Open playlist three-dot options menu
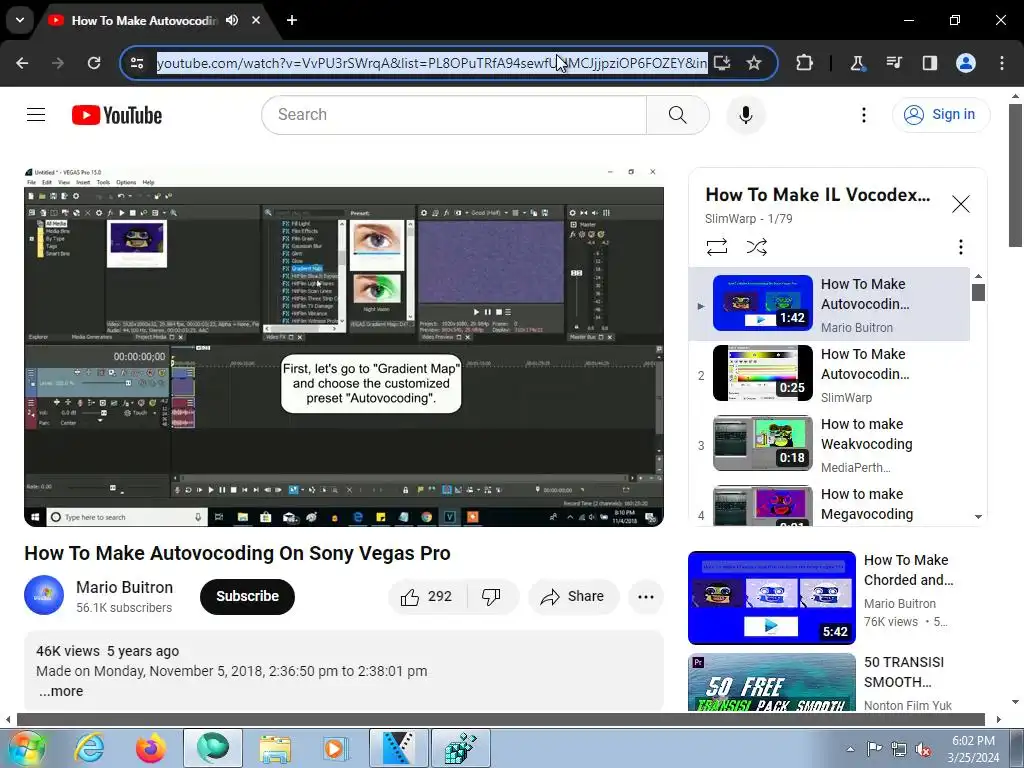The image size is (1024, 768). click(x=960, y=247)
